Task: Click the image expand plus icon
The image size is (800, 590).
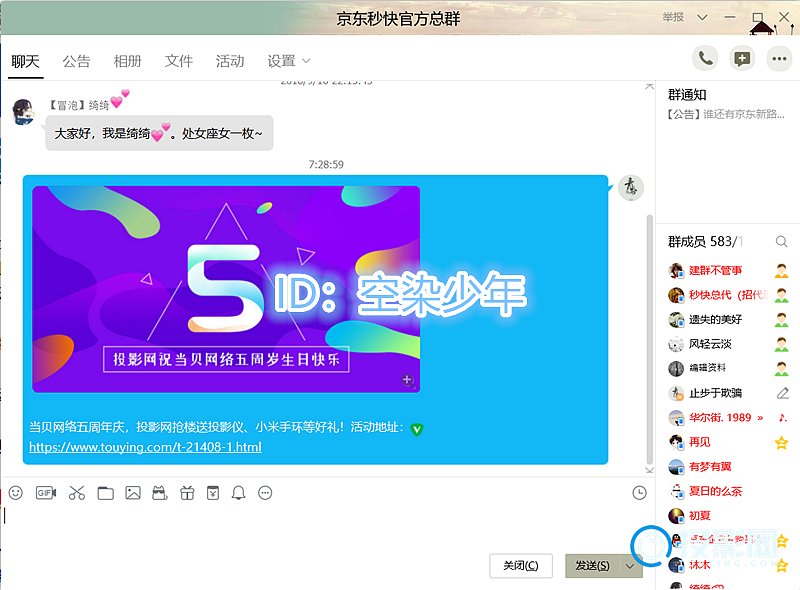Action: point(407,379)
